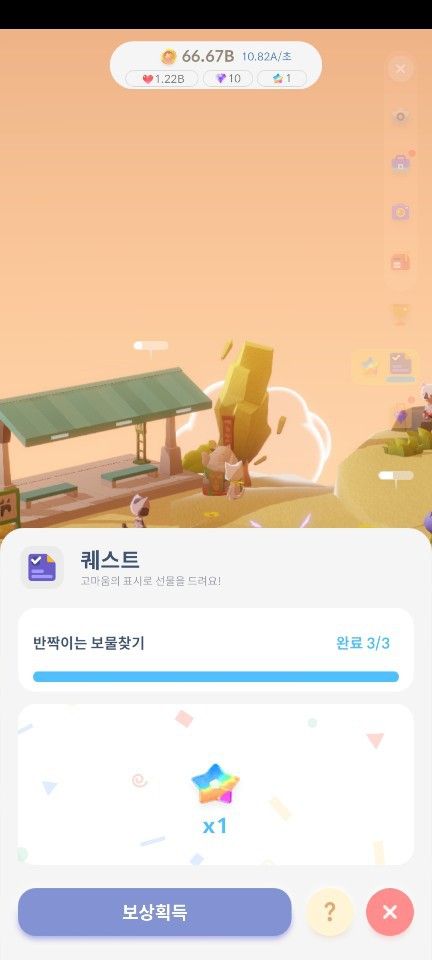Image resolution: width=432 pixels, height=960 pixels.
Task: Tap the rainbow star reward x1
Action: (215, 784)
